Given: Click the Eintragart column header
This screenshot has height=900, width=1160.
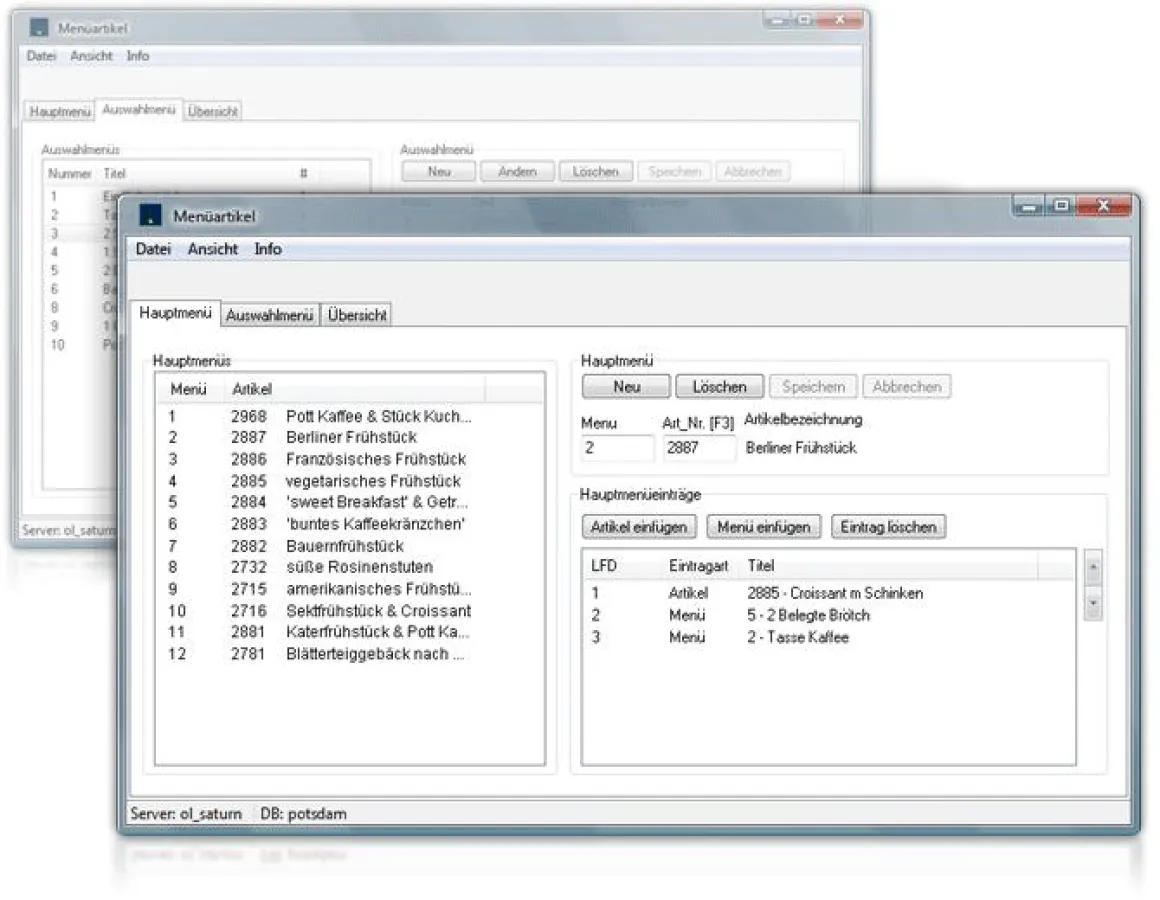Looking at the screenshot, I should [695, 566].
